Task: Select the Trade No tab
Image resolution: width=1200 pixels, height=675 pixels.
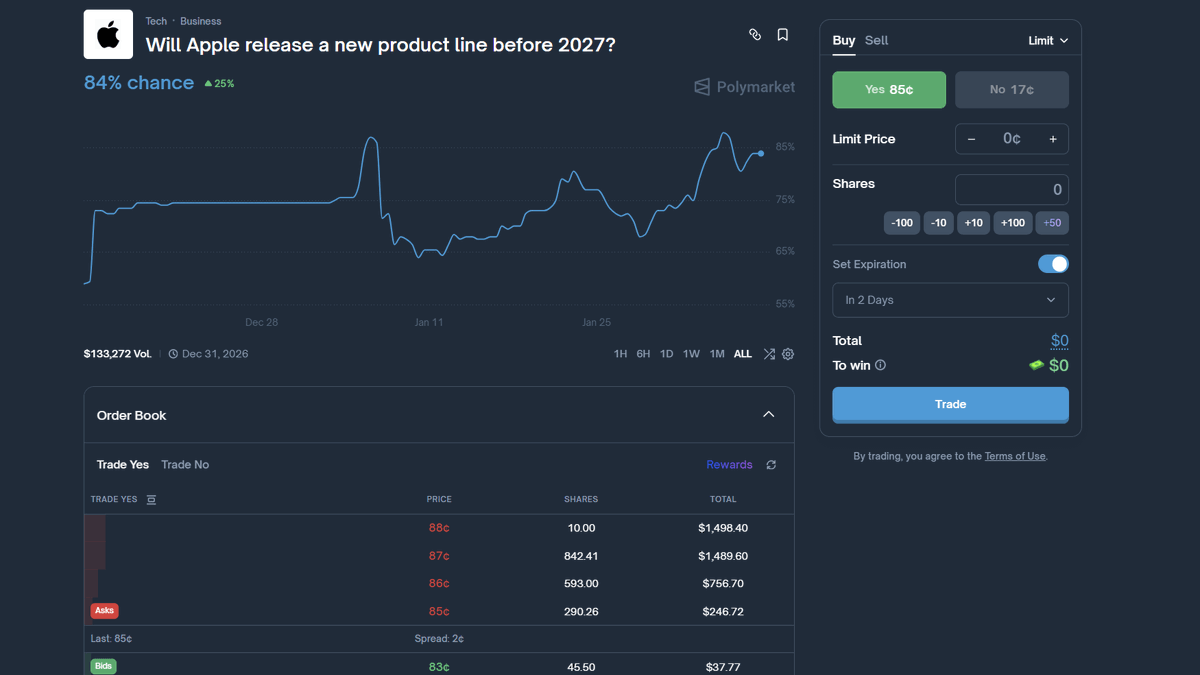Action: (185, 465)
